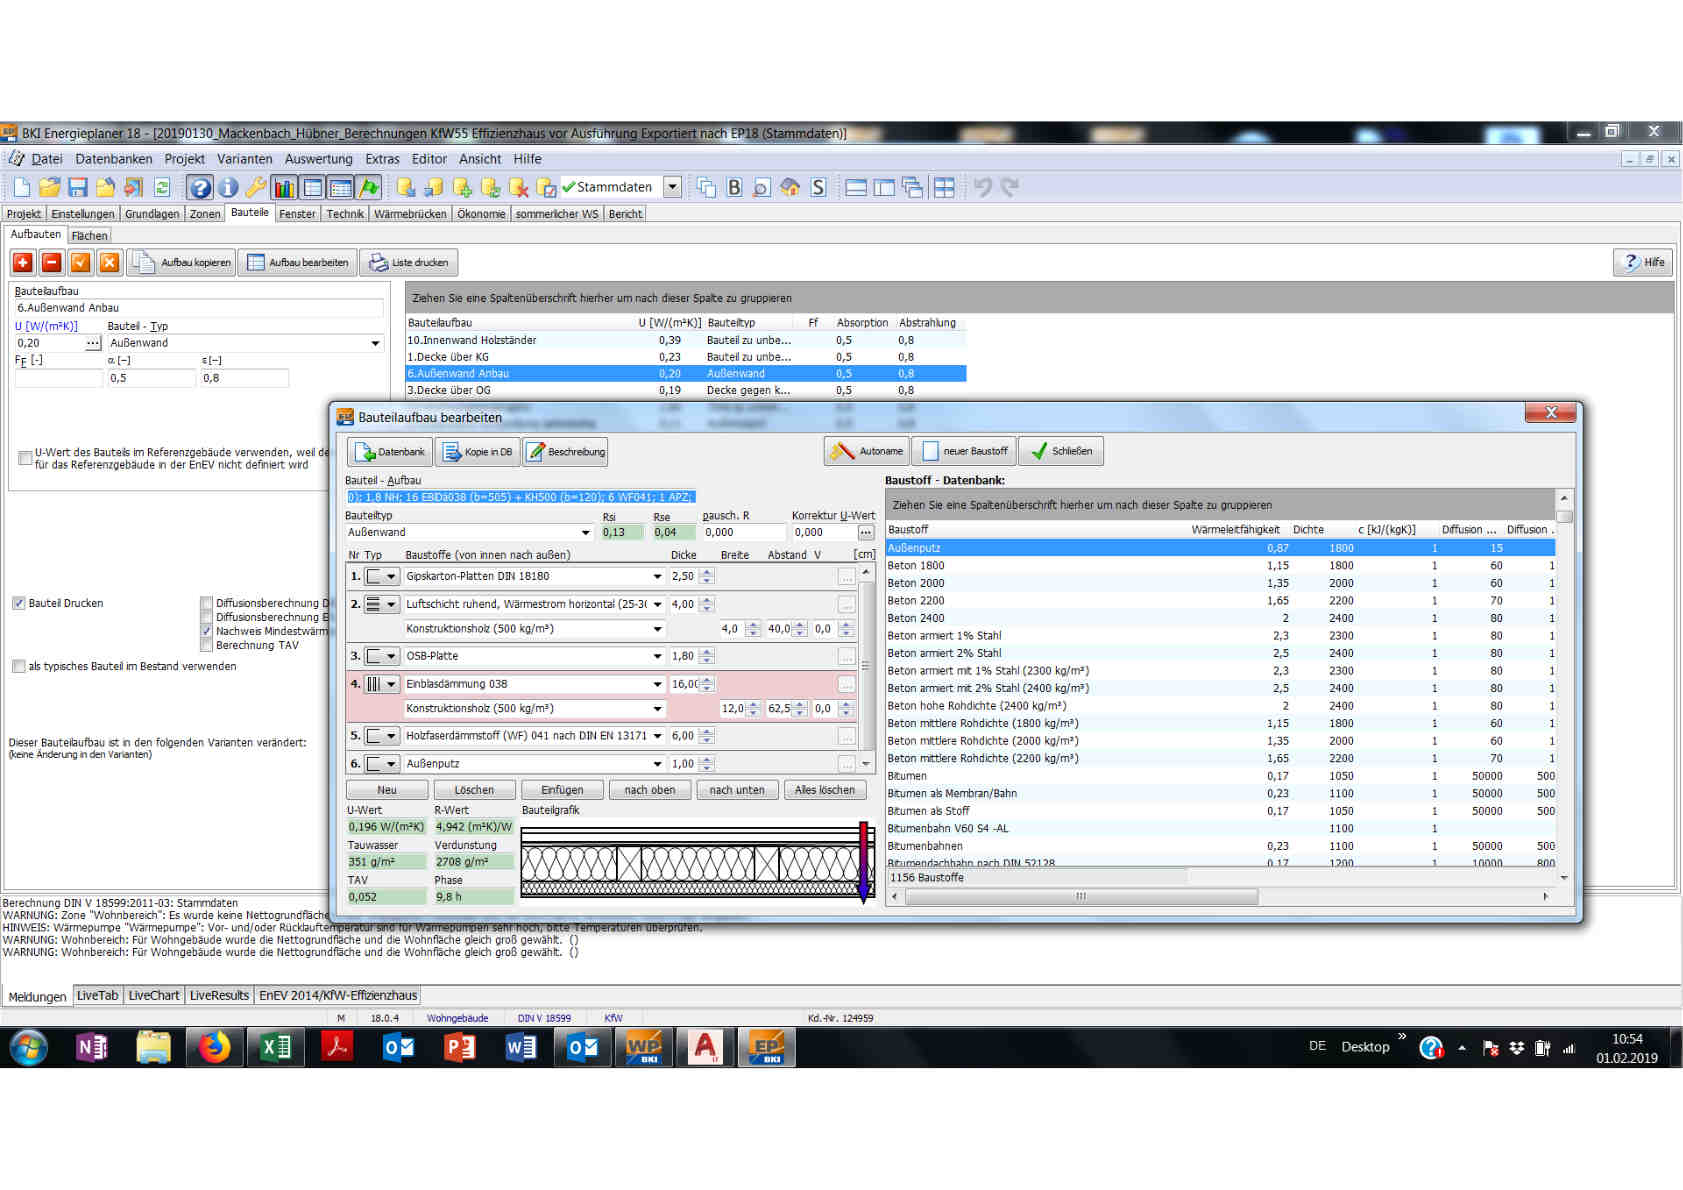Toggle the Nachweis Mindestwärm checkbox
Screen dimensions: 1683x1190
(207, 631)
